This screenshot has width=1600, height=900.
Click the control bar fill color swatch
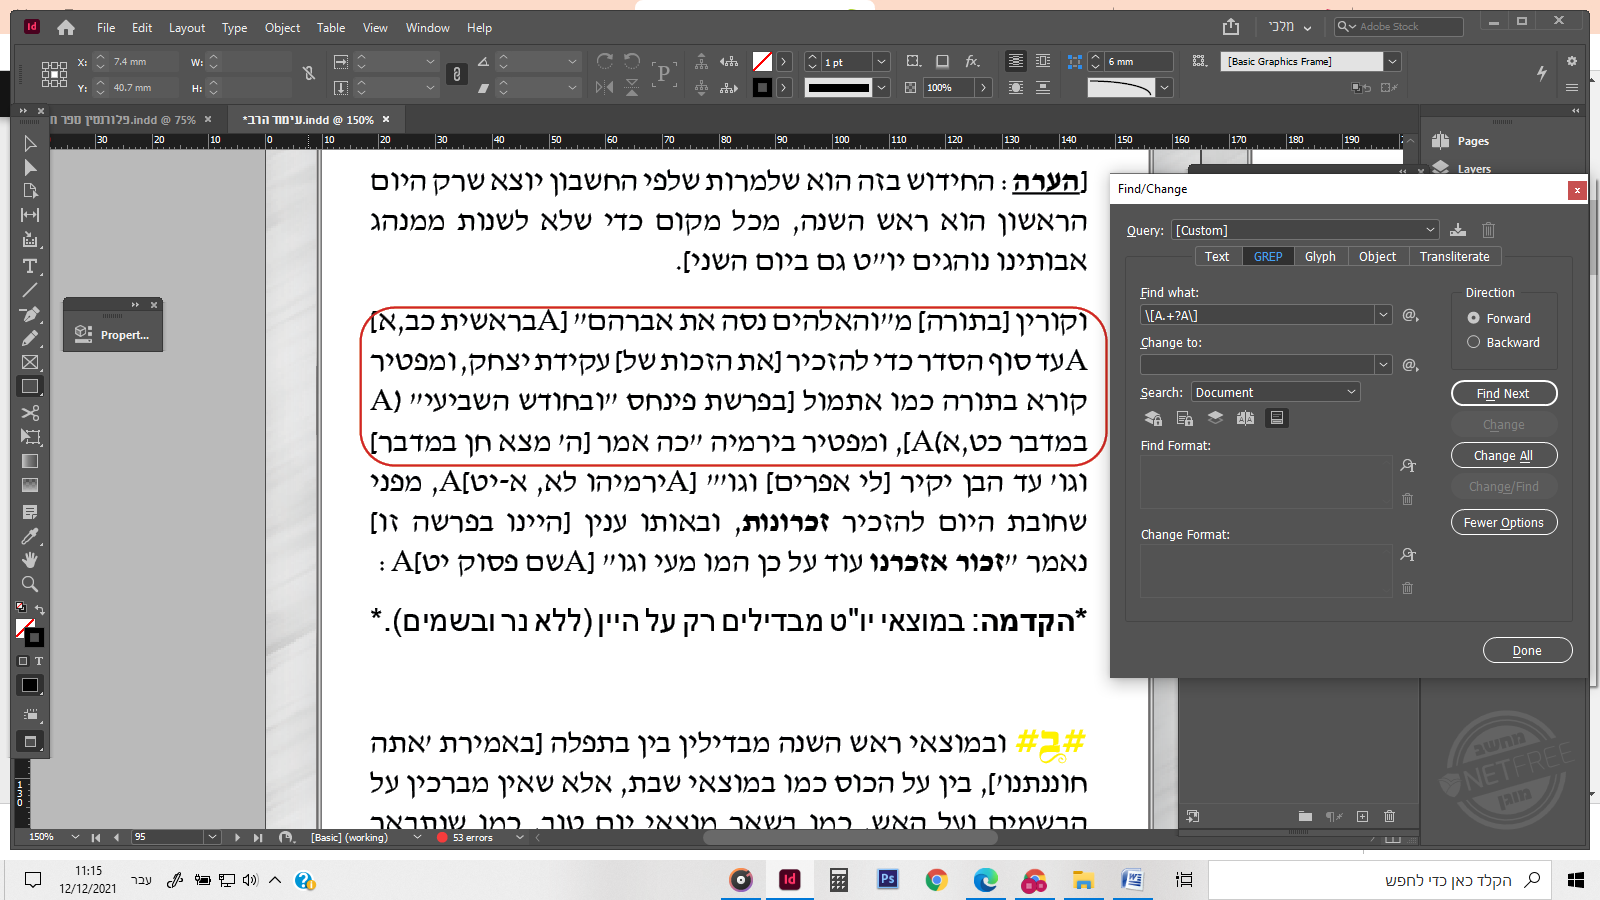(x=762, y=62)
